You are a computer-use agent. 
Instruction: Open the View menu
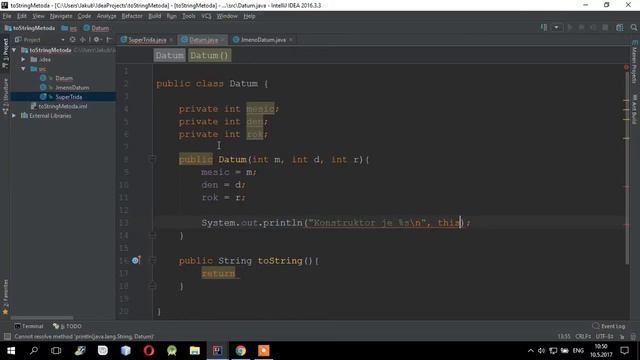(38, 16)
